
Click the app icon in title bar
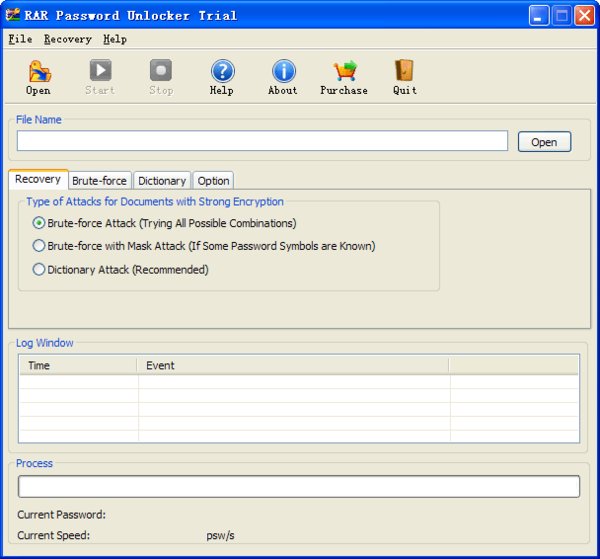[14, 15]
